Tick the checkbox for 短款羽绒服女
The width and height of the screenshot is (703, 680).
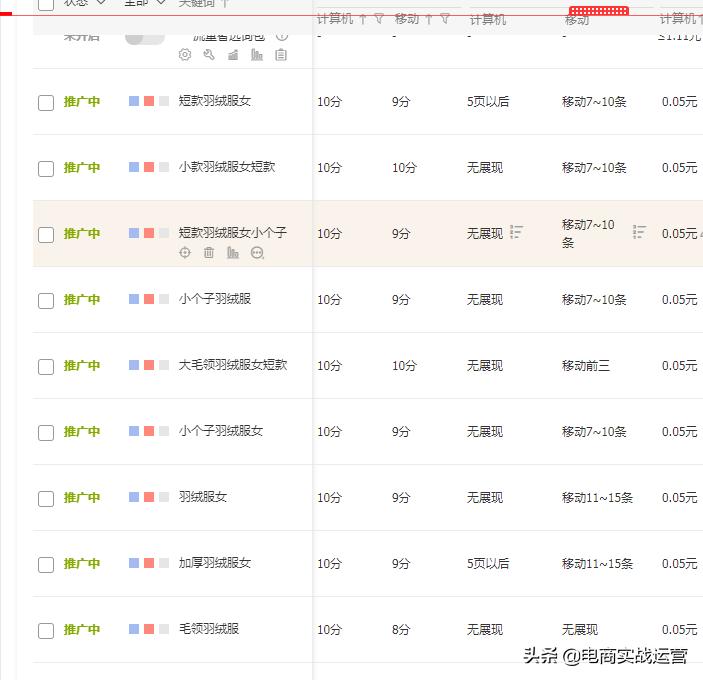pos(46,103)
